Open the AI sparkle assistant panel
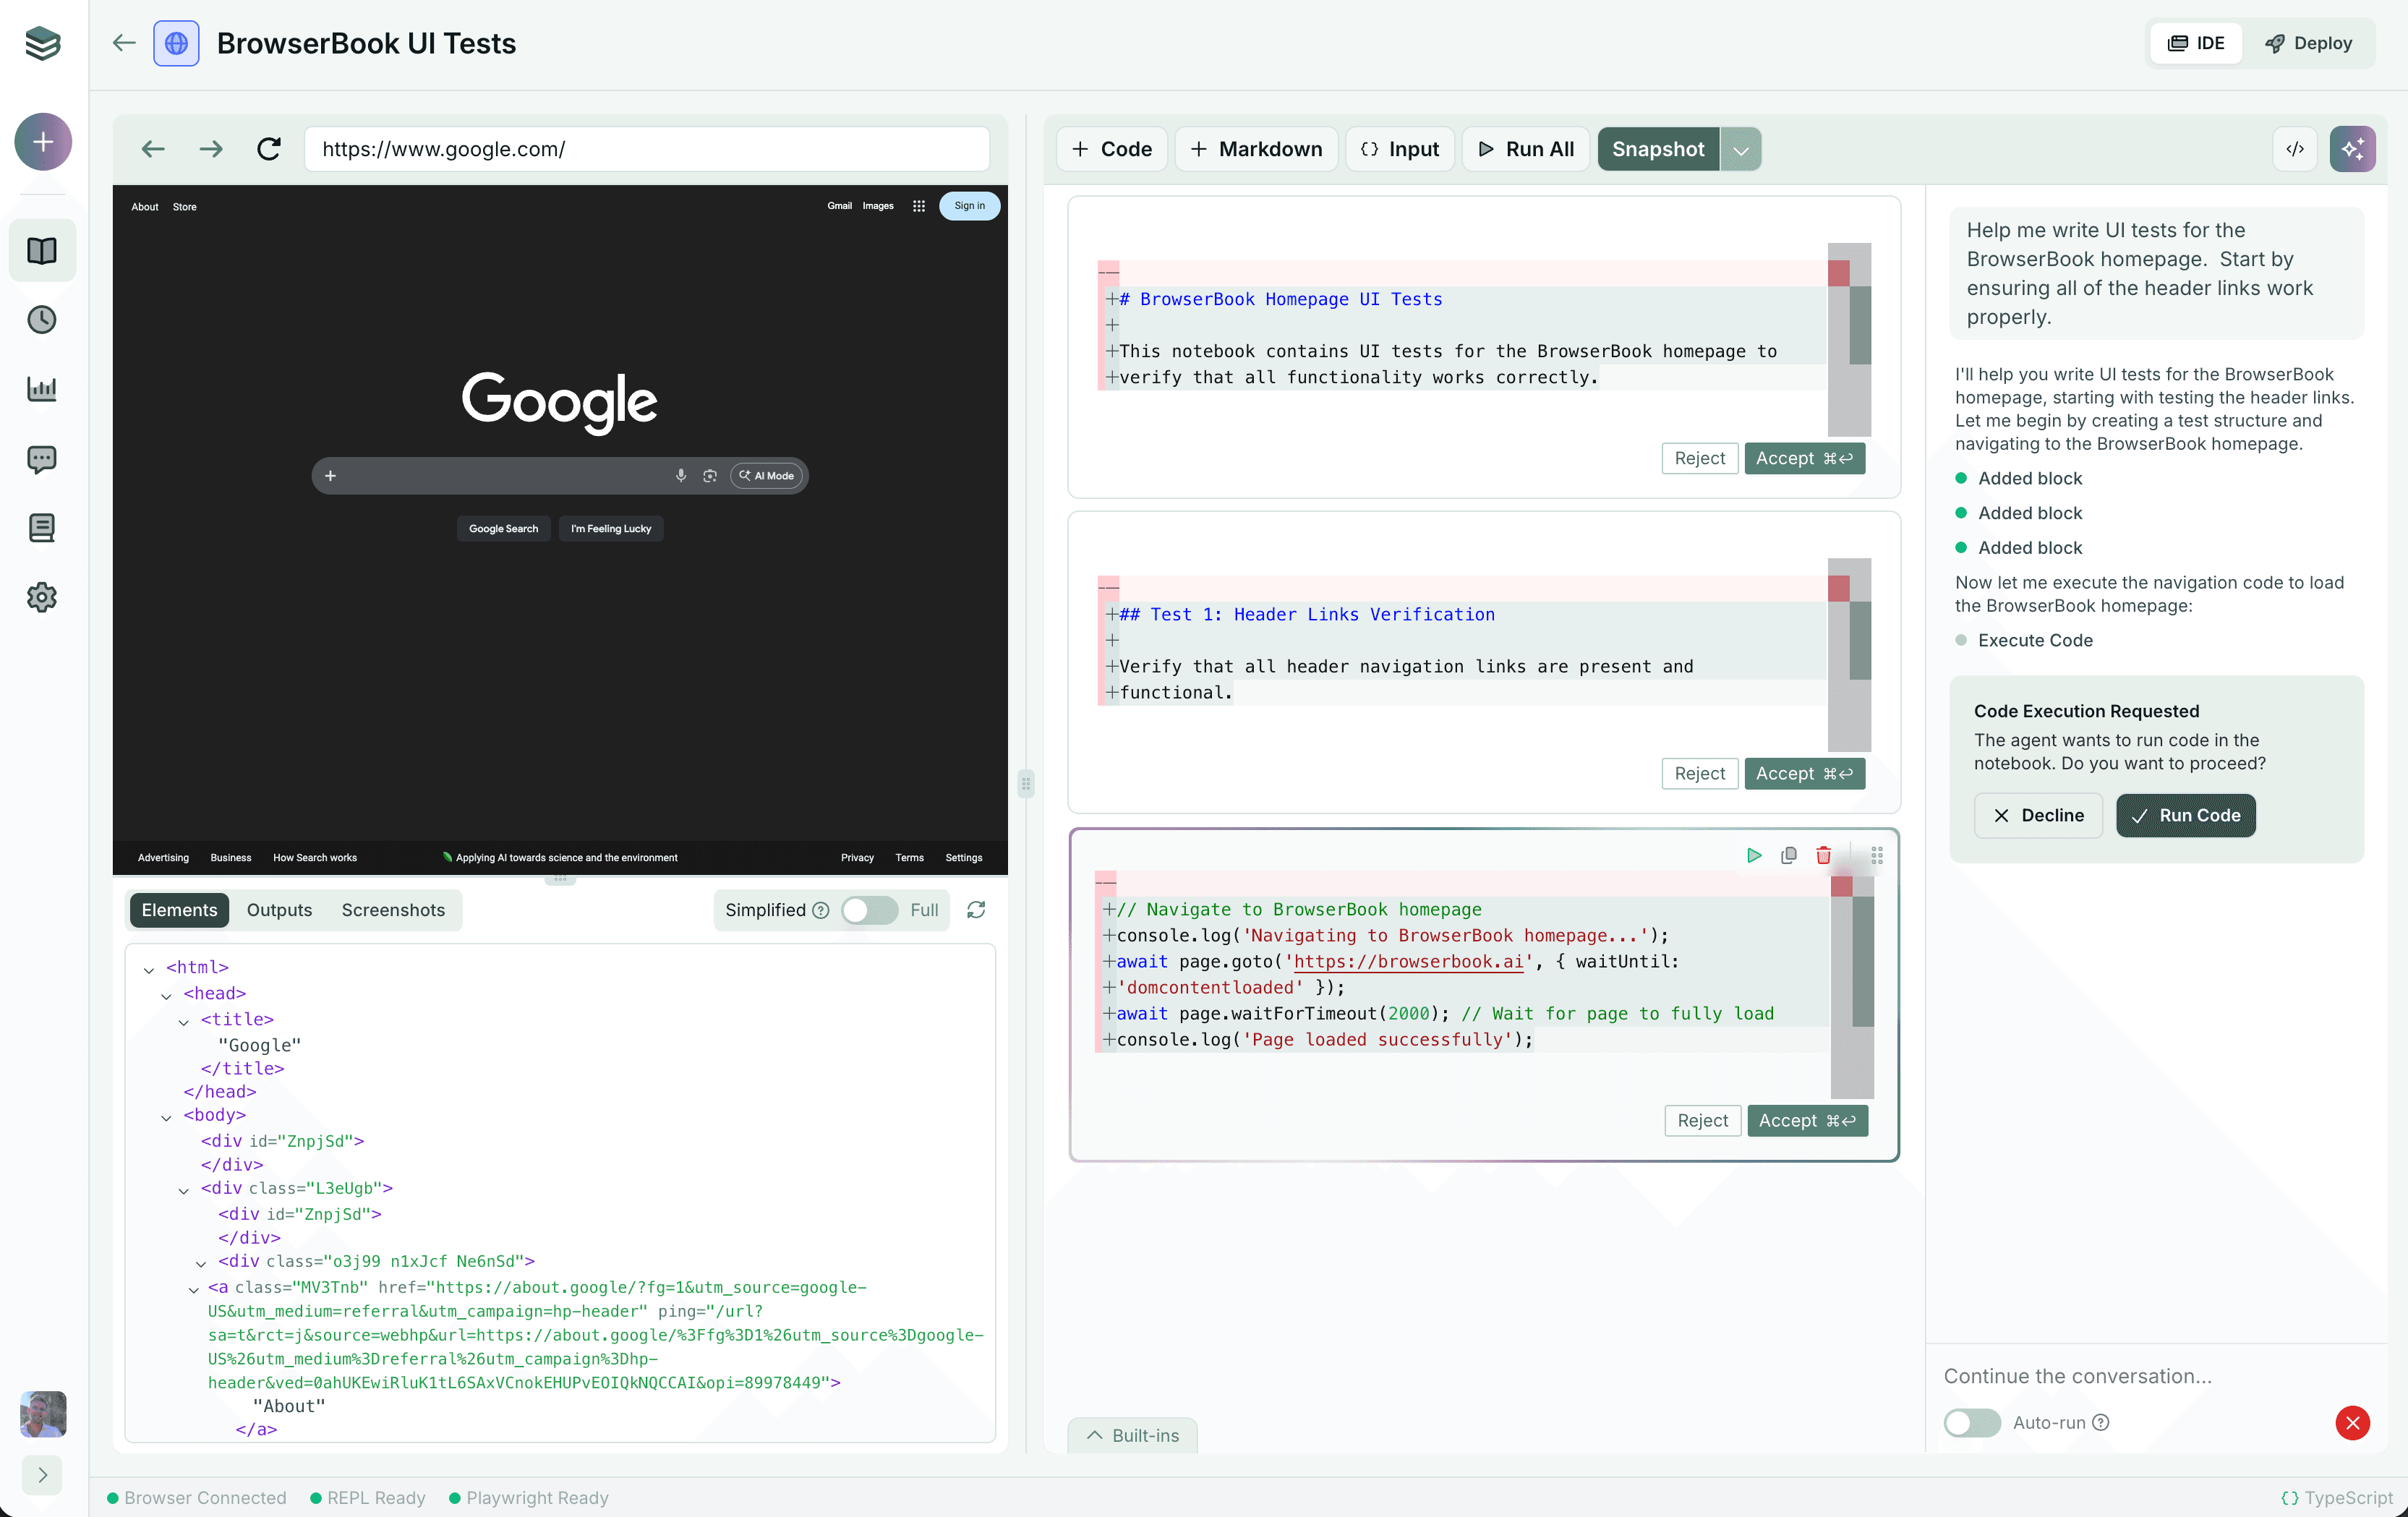Image resolution: width=2408 pixels, height=1517 pixels. click(x=2352, y=148)
